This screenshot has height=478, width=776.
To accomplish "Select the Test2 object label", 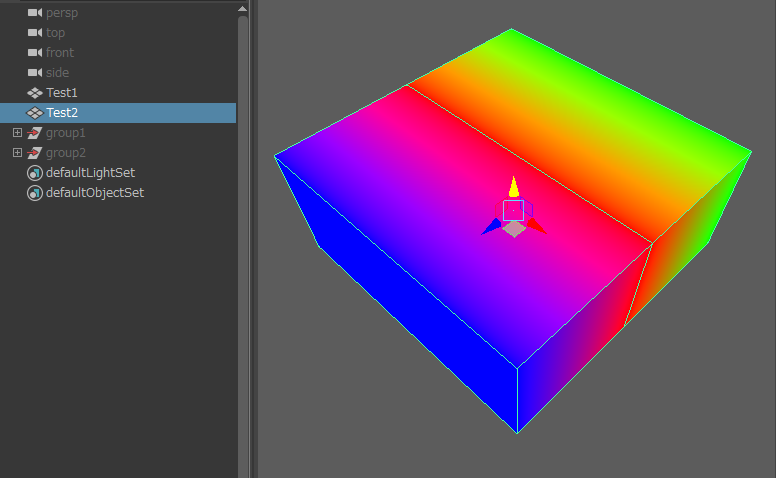I will click(x=62, y=113).
